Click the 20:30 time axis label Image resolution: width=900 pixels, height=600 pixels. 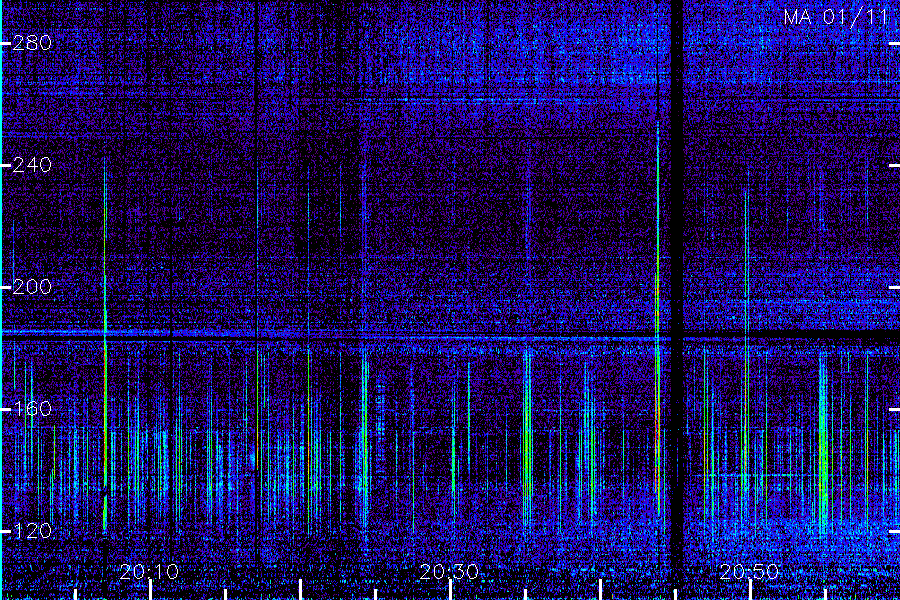pyautogui.click(x=449, y=572)
